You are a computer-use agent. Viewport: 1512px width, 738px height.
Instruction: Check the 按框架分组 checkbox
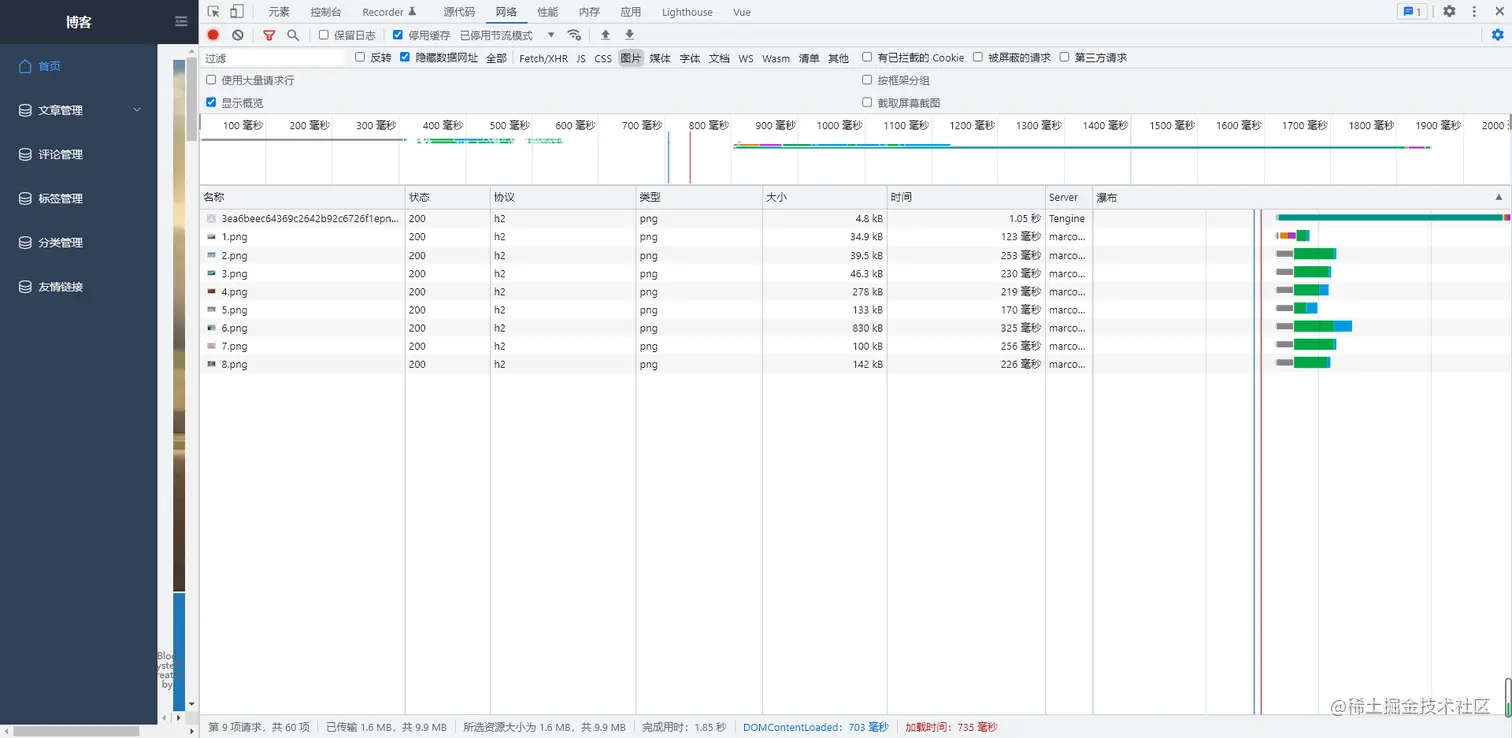[x=867, y=80]
